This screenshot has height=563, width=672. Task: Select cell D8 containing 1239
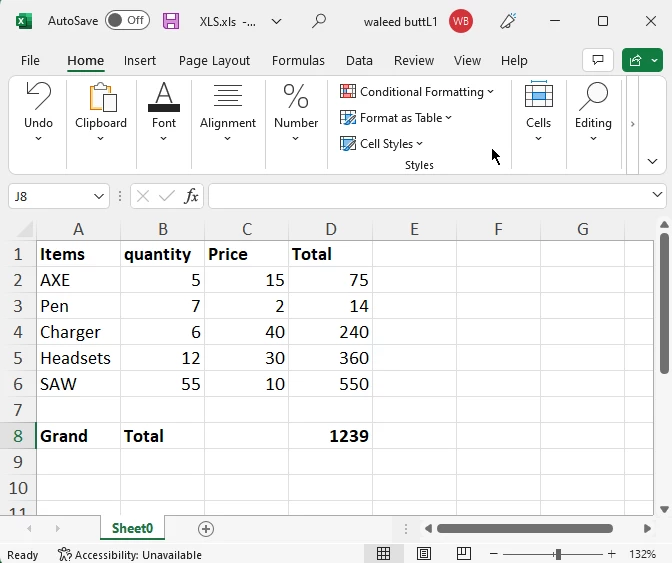(x=330, y=436)
